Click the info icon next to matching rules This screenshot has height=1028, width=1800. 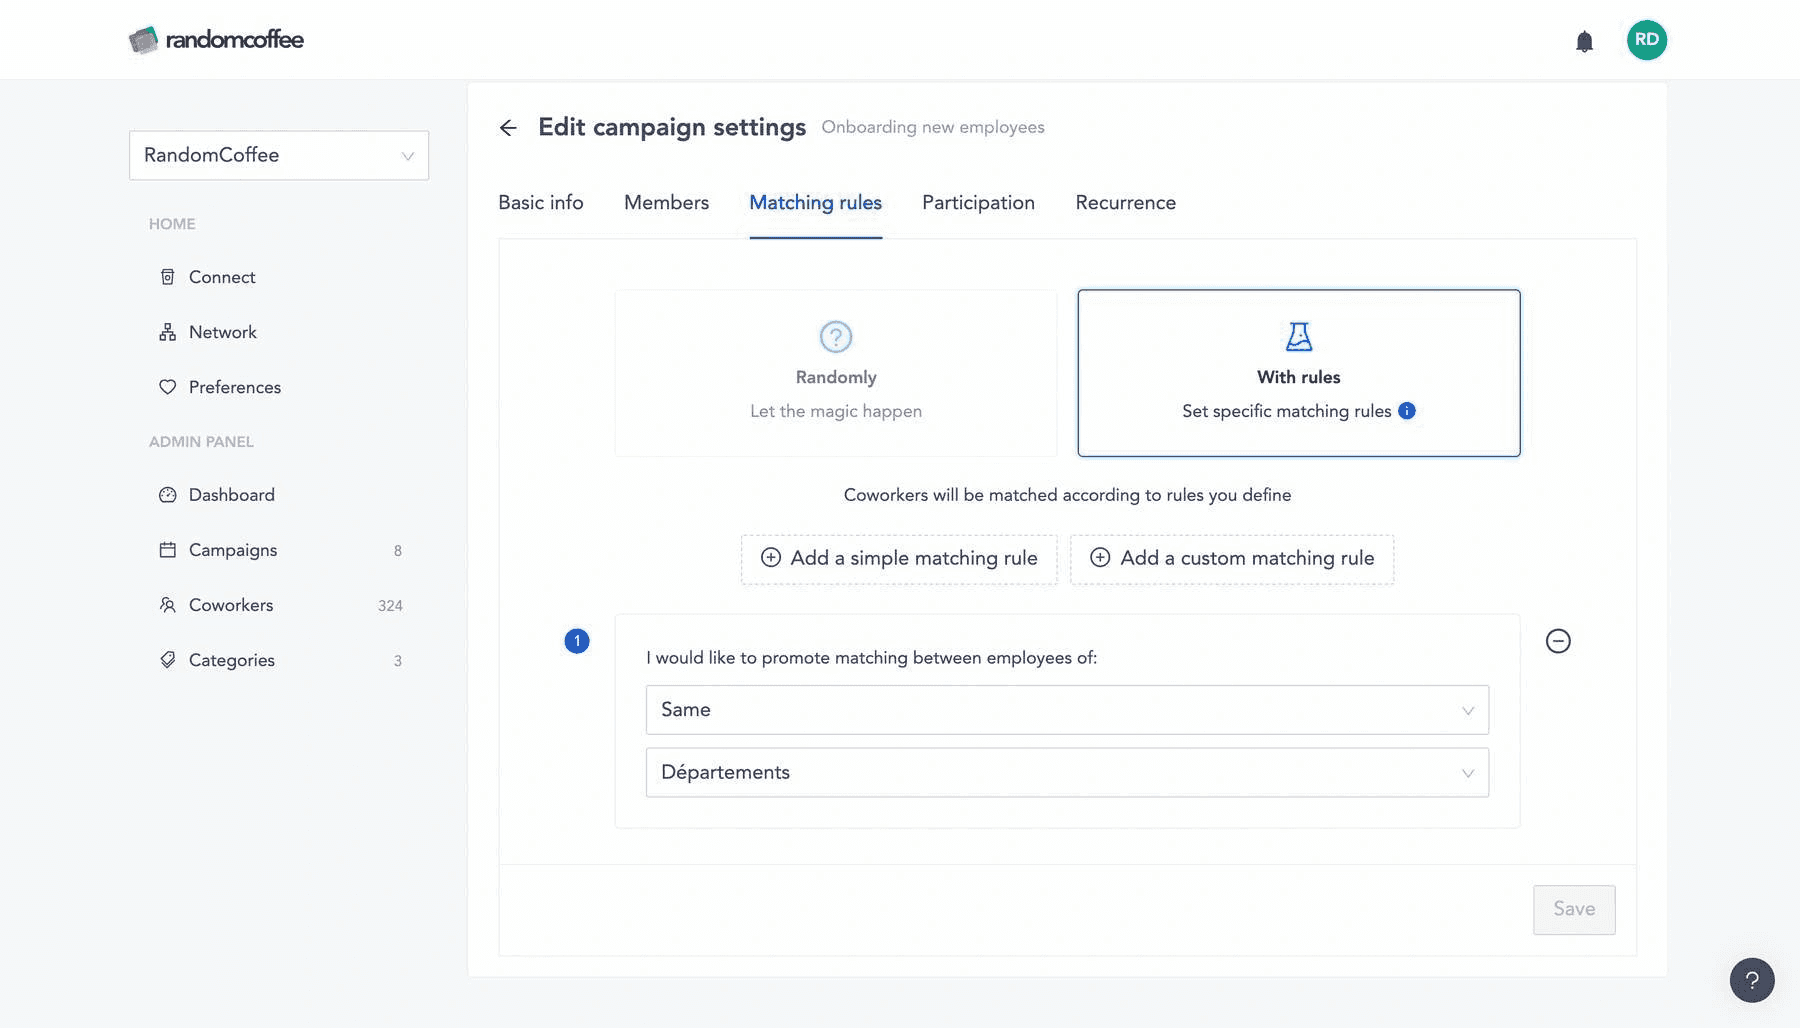(1407, 411)
